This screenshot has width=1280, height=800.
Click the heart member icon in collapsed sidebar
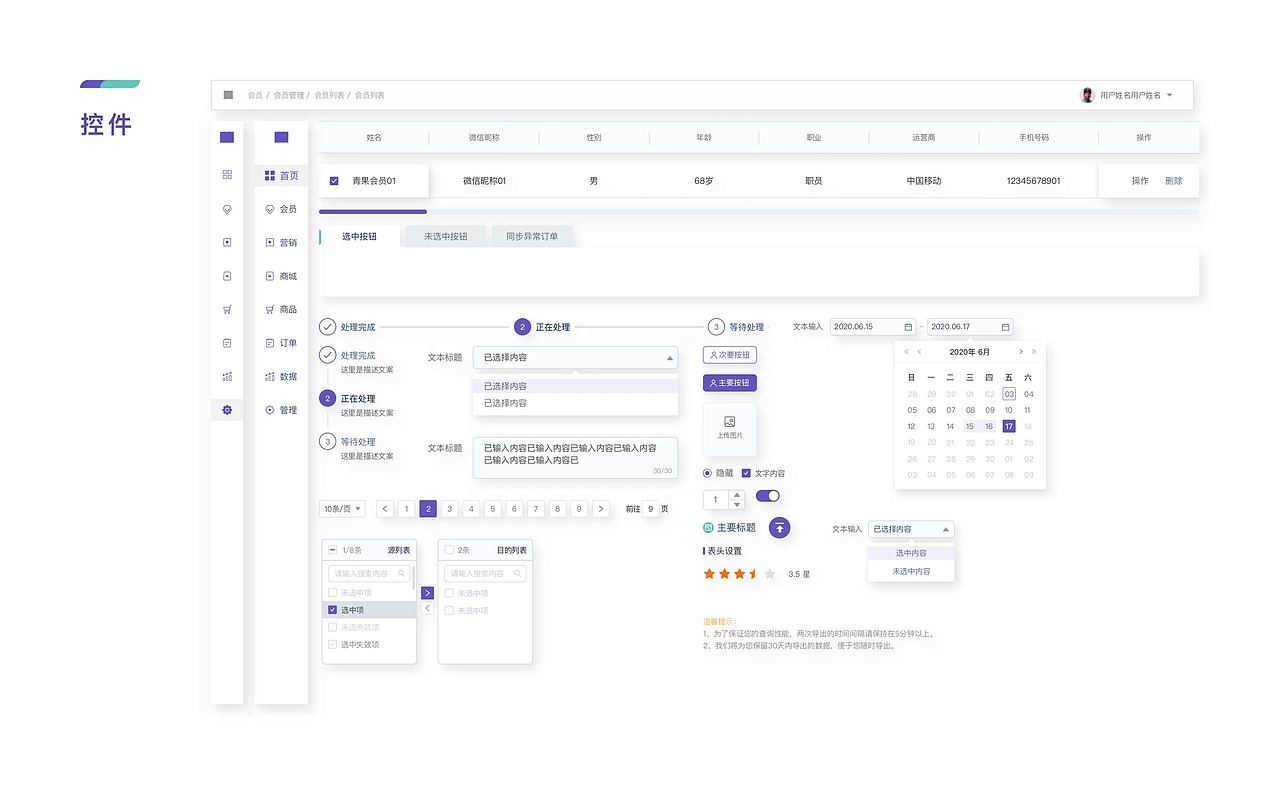[227, 209]
